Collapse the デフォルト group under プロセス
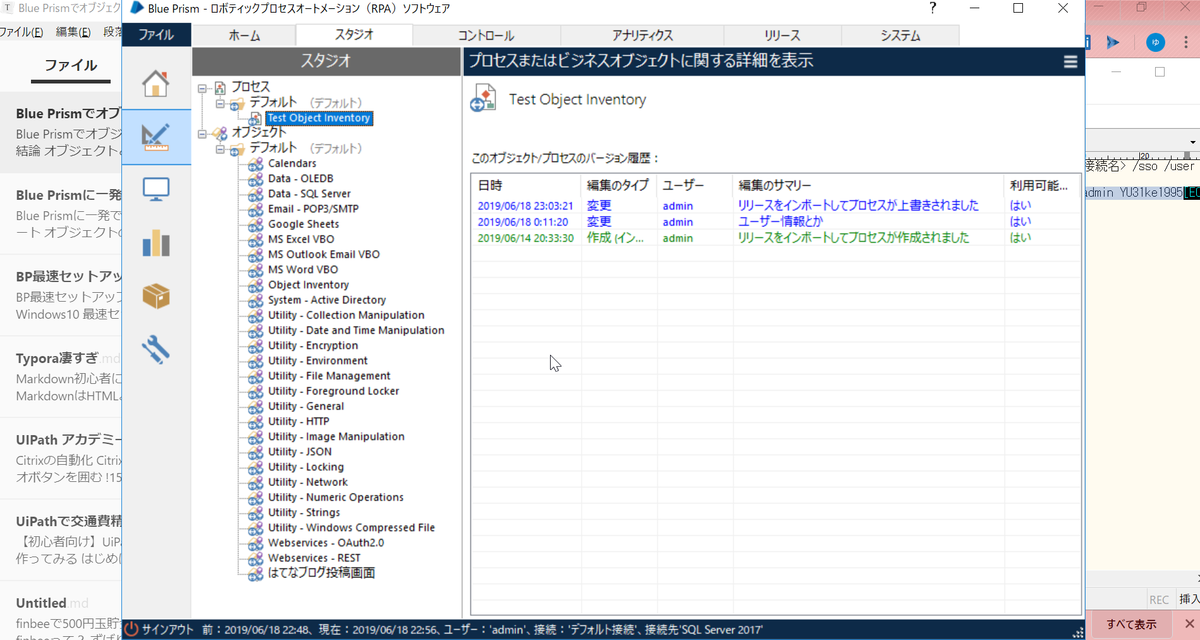Image resolution: width=1200 pixels, height=640 pixels. pyautogui.click(x=220, y=103)
